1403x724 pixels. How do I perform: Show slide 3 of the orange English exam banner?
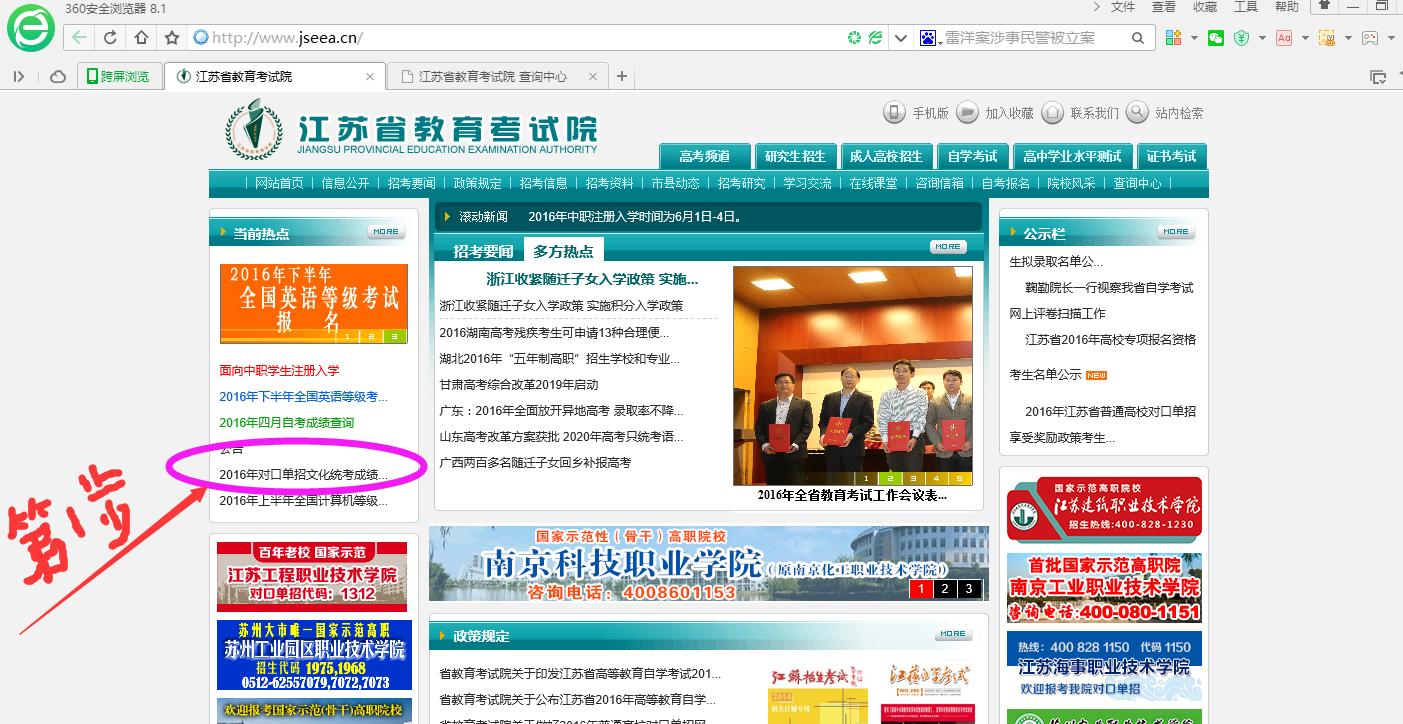pos(394,336)
